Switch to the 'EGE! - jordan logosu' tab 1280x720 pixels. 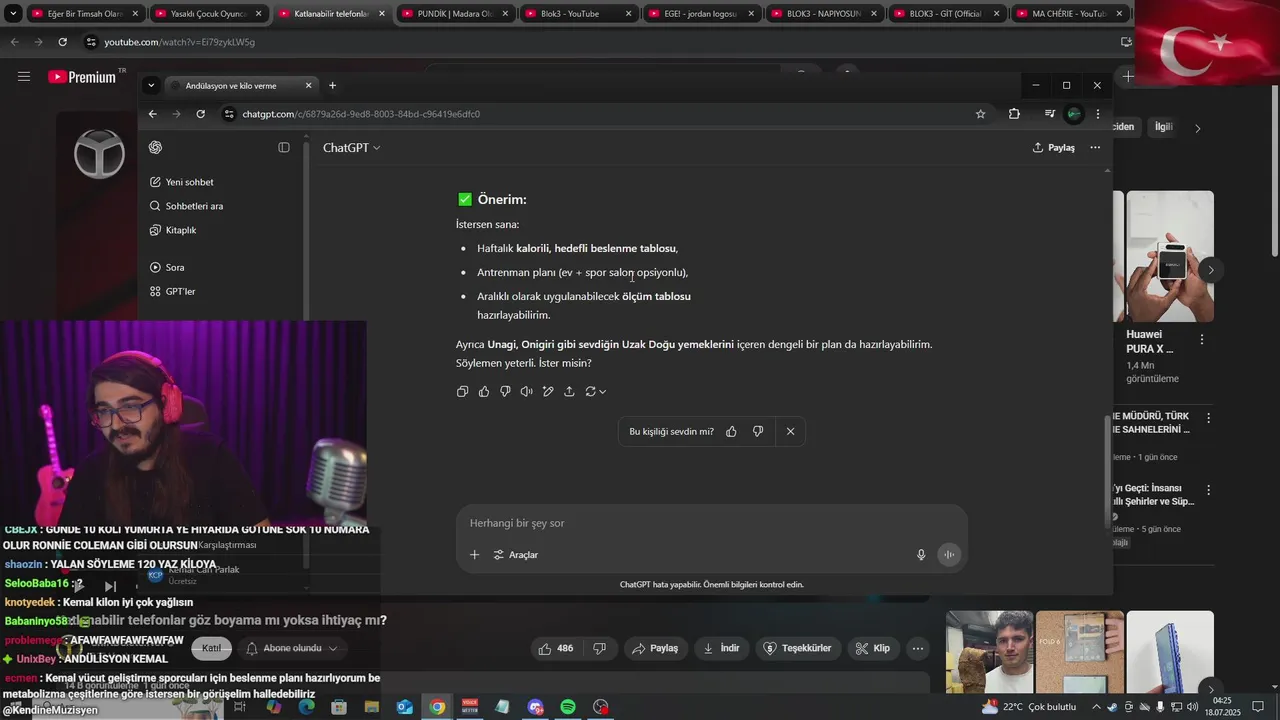click(x=702, y=14)
